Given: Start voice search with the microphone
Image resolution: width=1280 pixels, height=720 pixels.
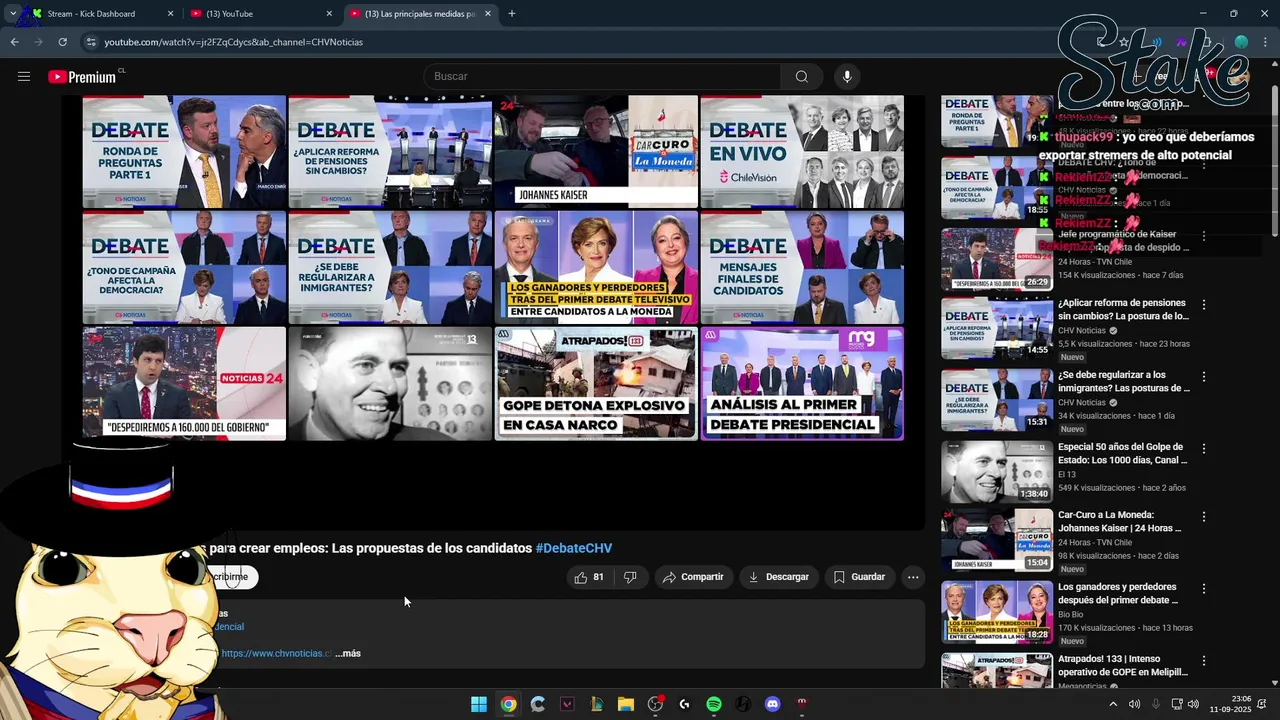Looking at the screenshot, I should [847, 76].
